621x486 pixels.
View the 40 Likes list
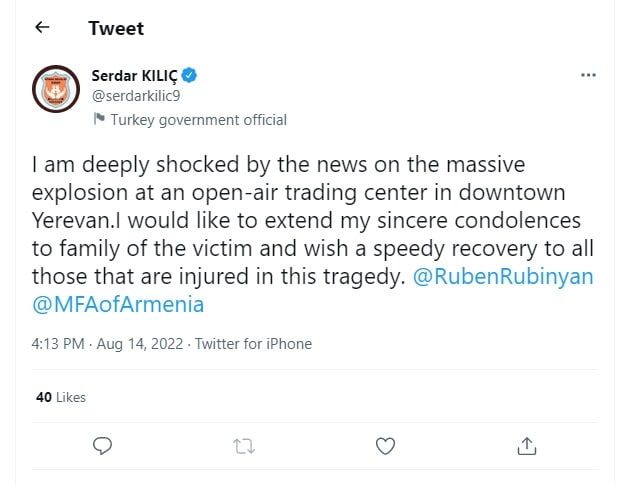61,397
